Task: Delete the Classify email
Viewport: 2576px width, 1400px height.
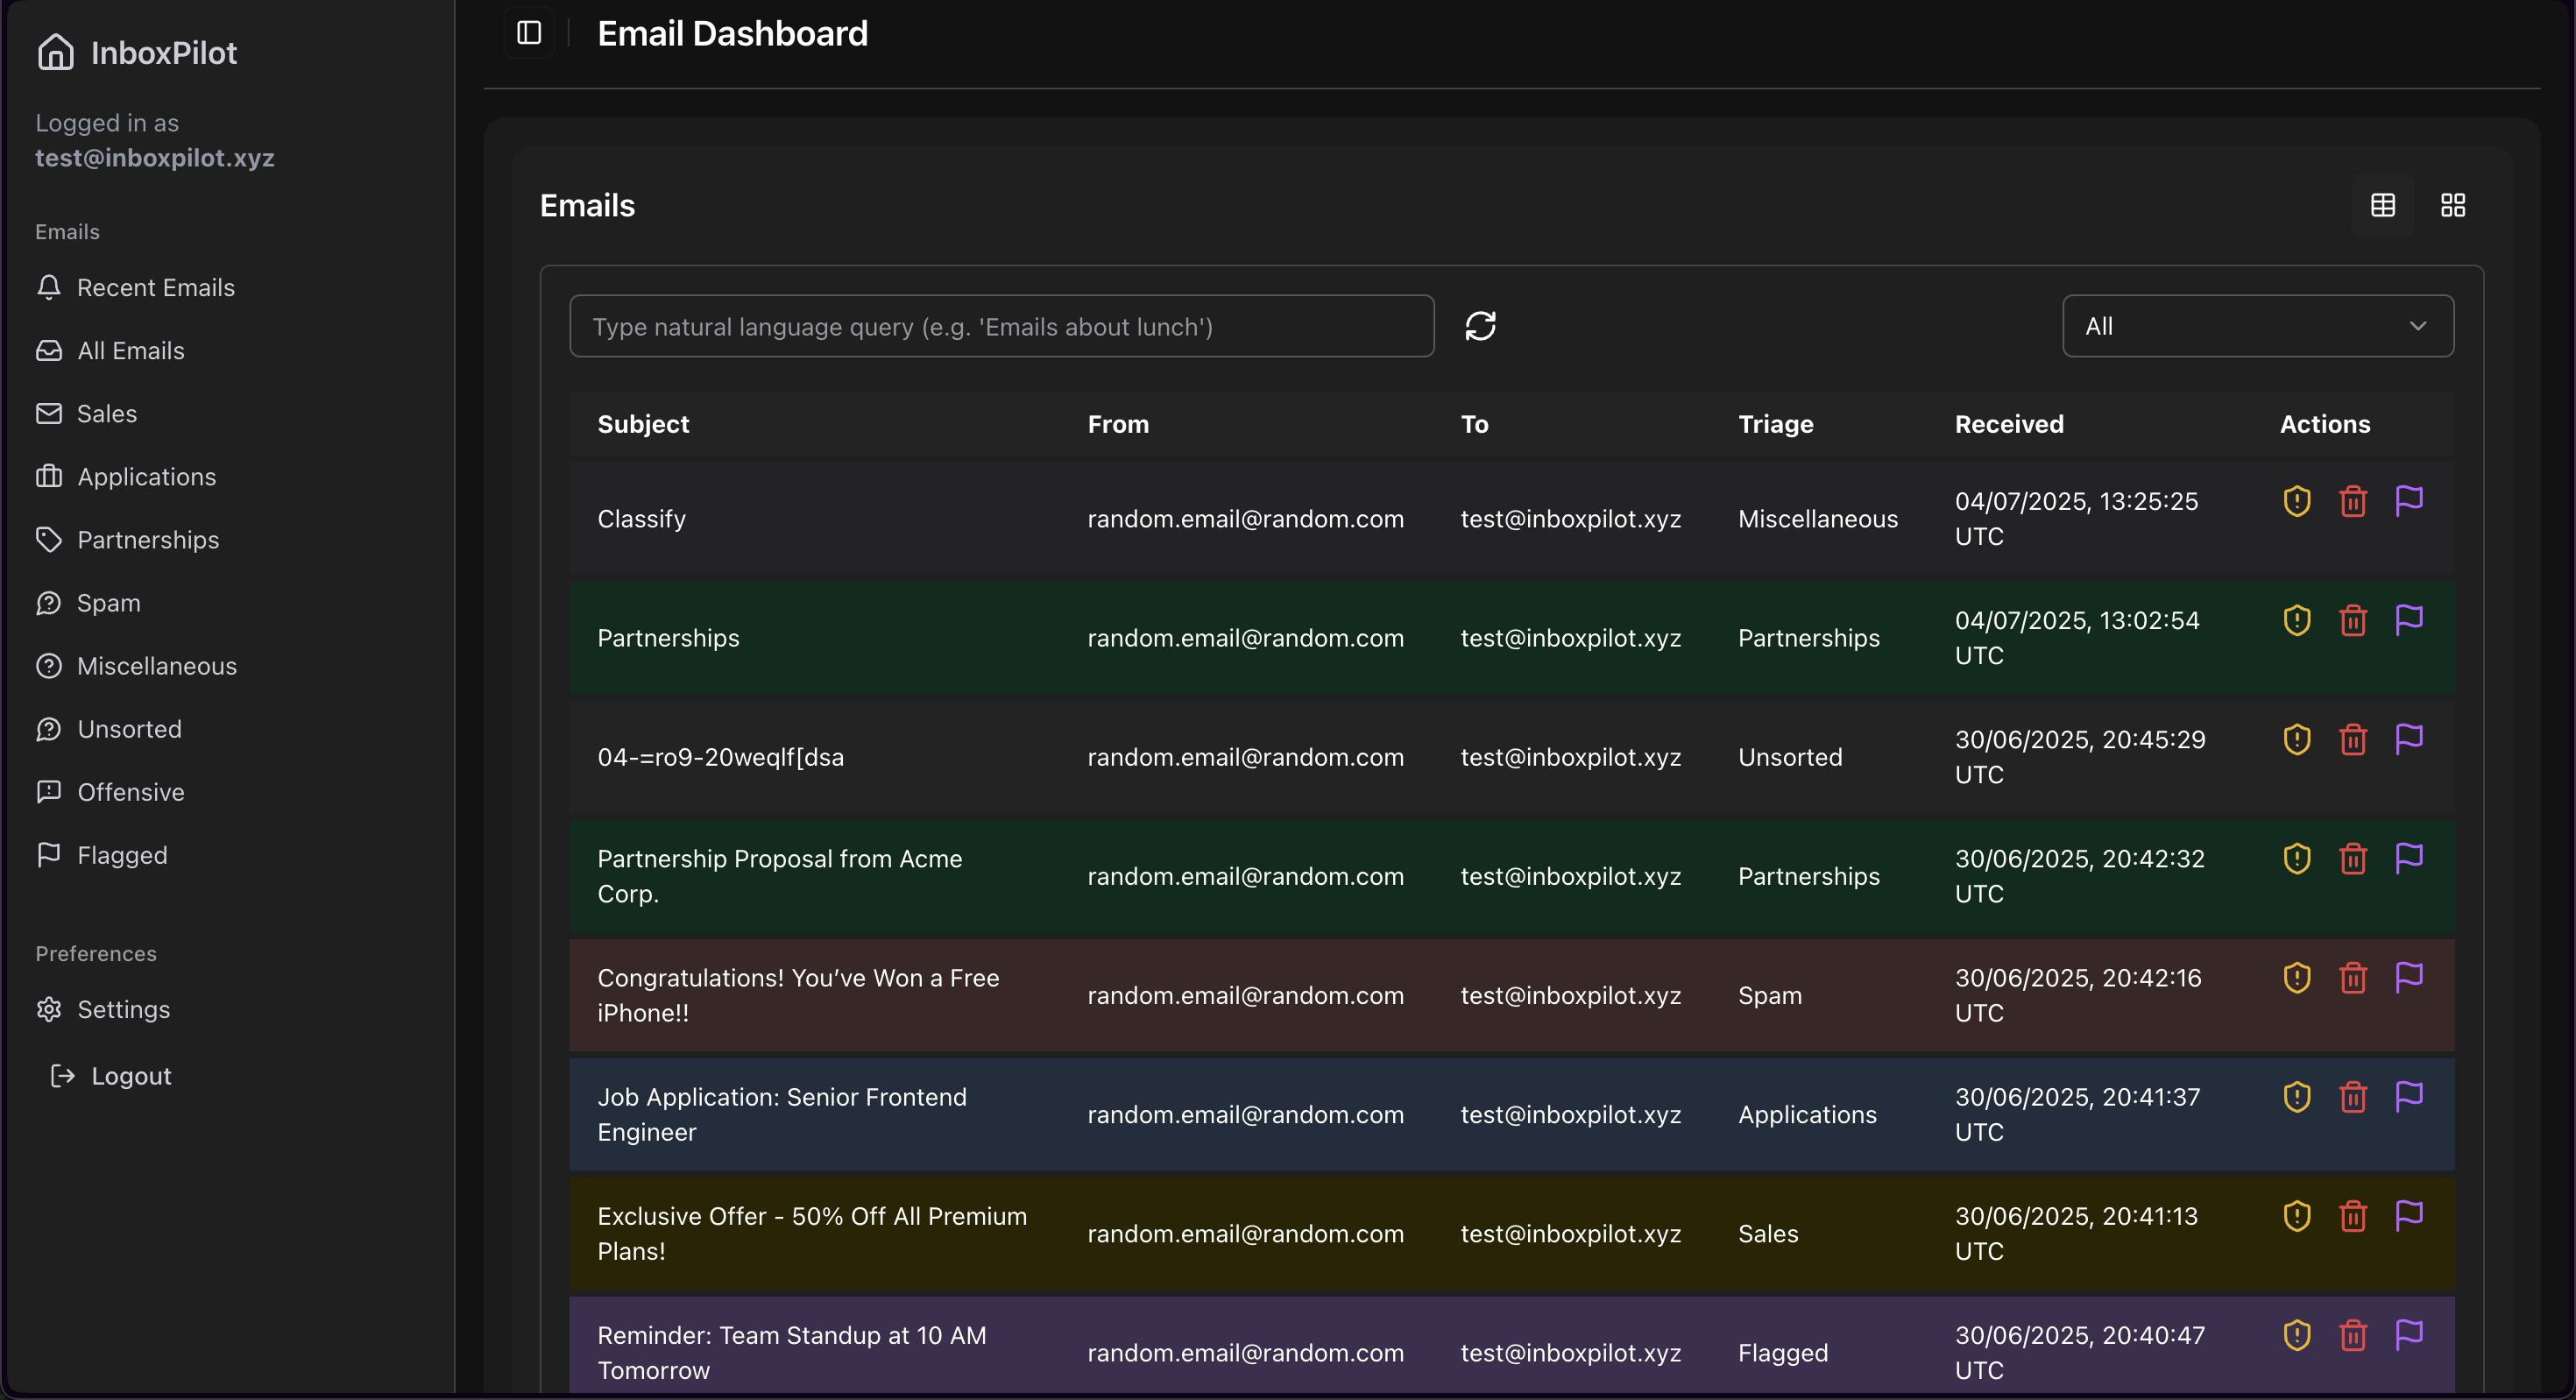Action: point(2353,500)
